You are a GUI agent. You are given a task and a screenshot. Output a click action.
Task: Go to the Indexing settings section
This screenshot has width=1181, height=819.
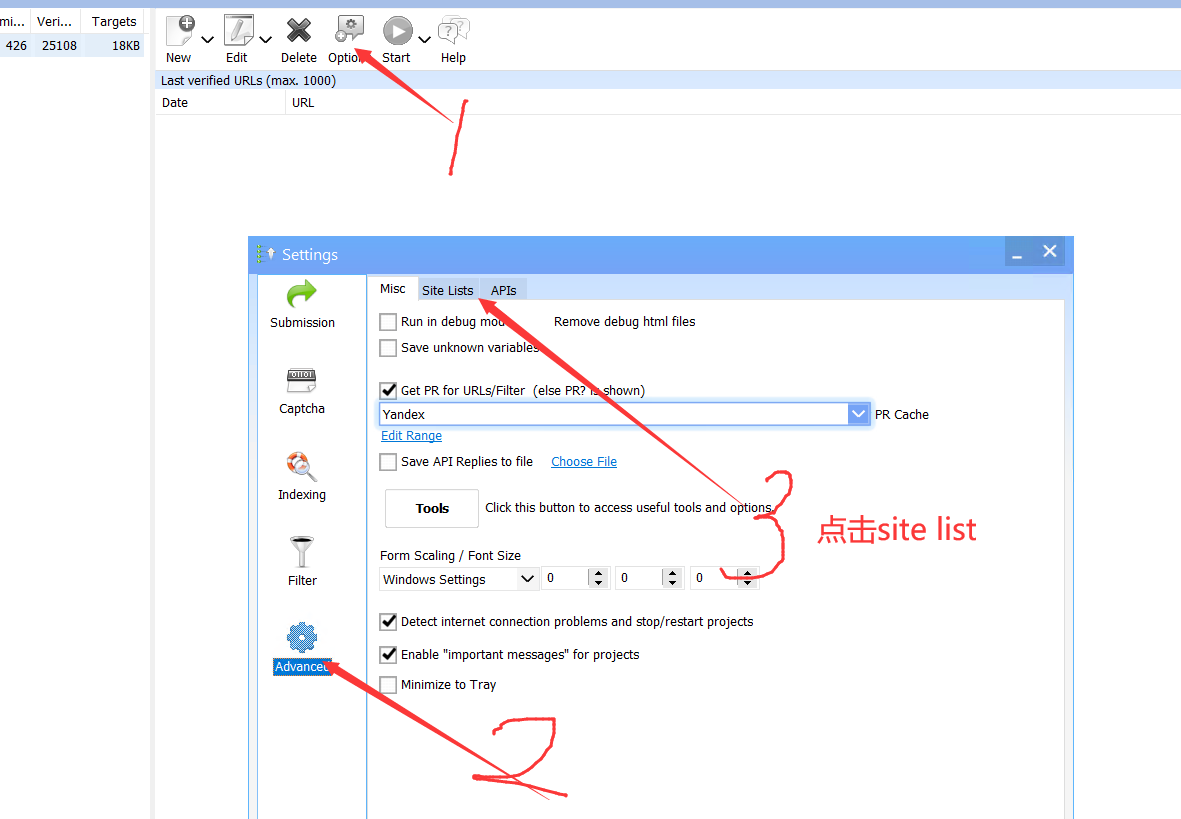pyautogui.click(x=302, y=476)
